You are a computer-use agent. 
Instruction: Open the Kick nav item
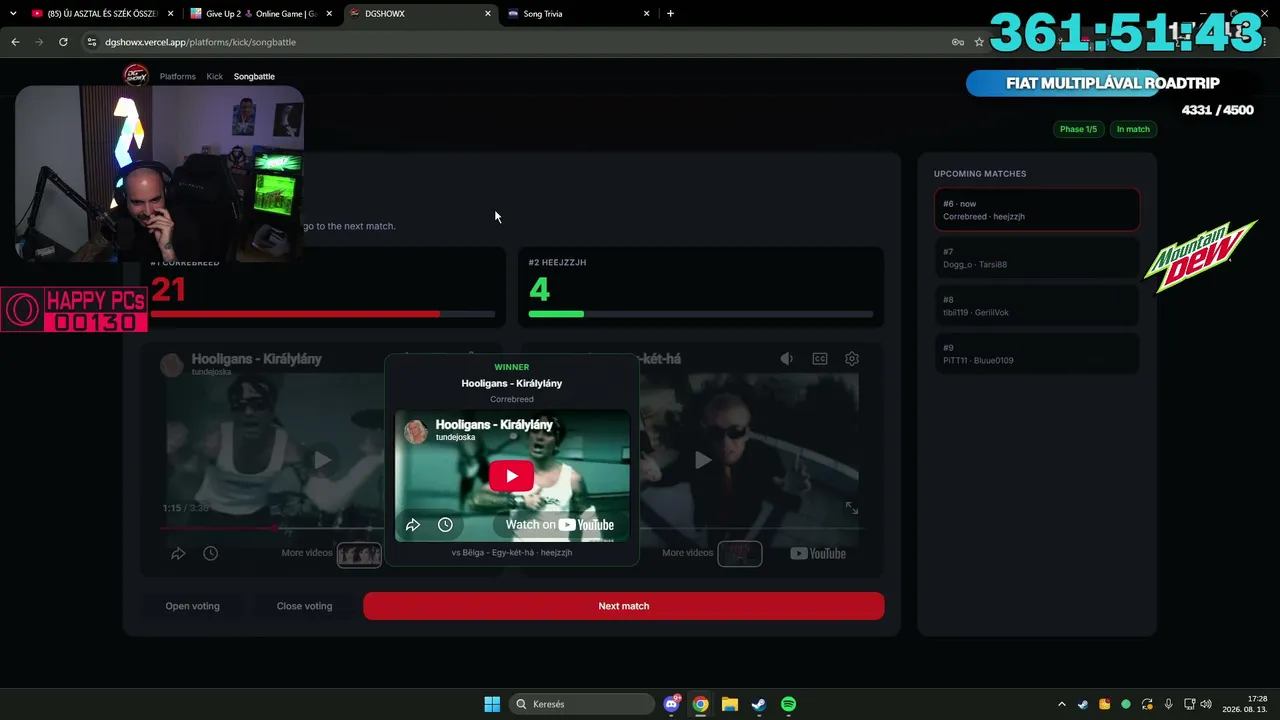pyautogui.click(x=215, y=76)
